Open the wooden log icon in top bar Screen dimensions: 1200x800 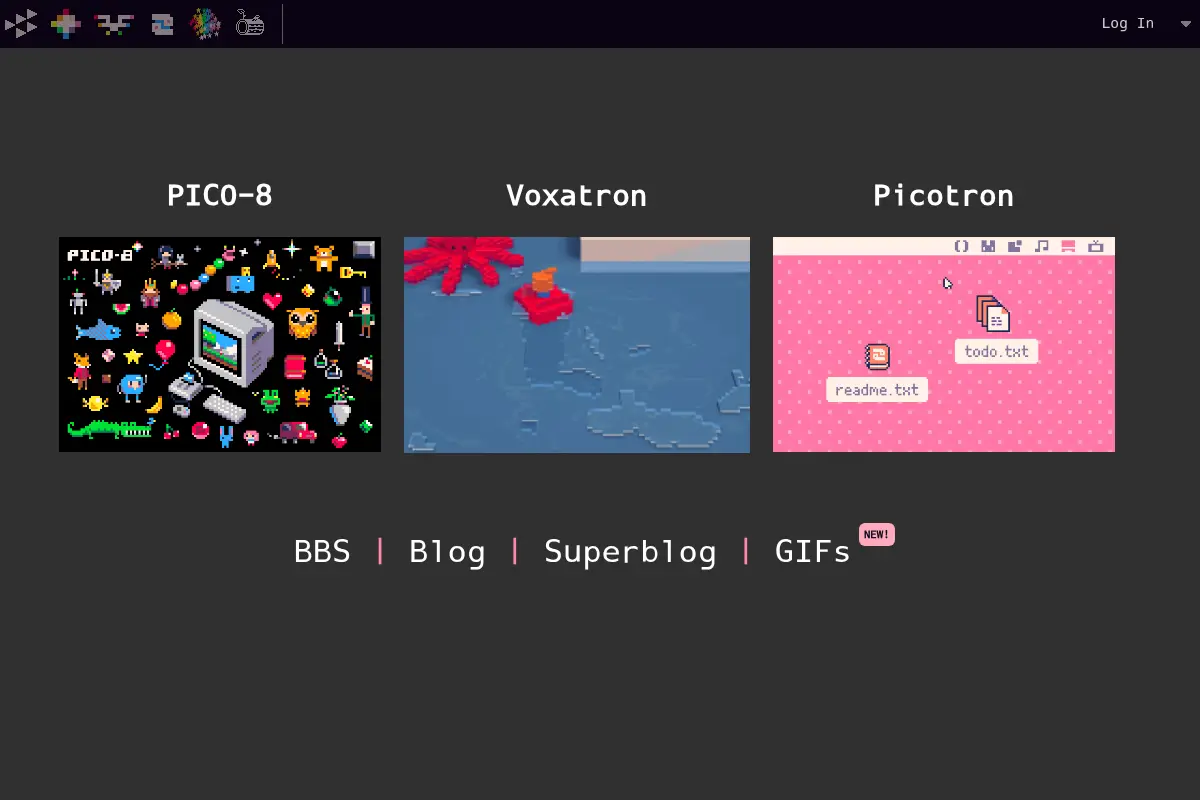pyautogui.click(x=250, y=23)
